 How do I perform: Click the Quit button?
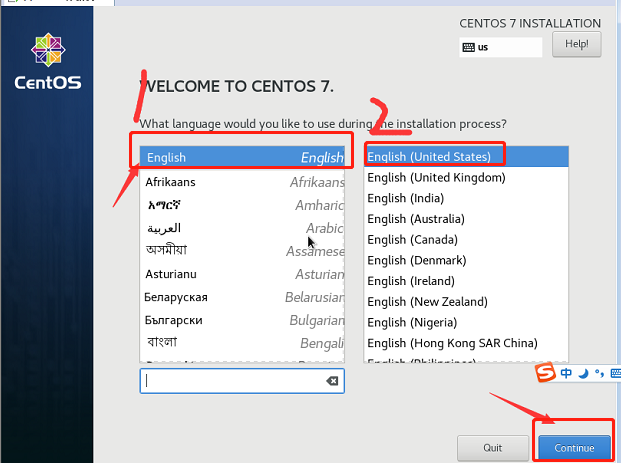point(493,448)
